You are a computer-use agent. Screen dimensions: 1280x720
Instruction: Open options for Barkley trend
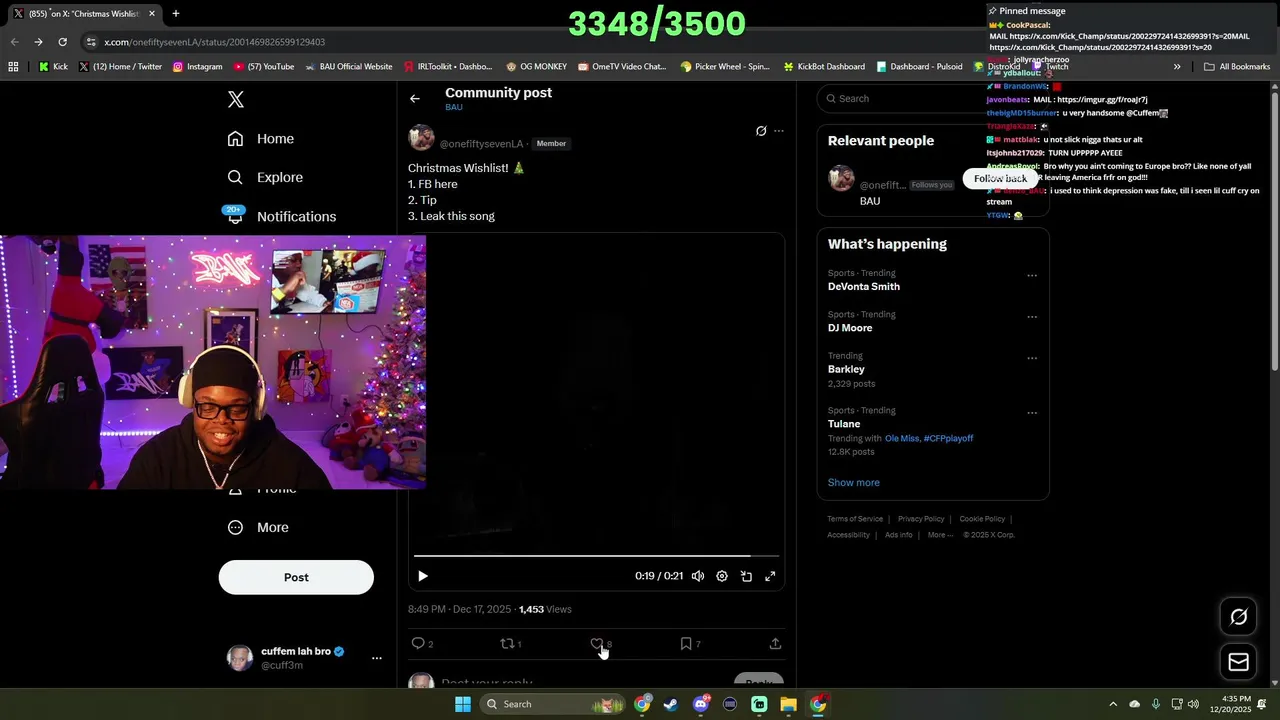coord(1032,358)
